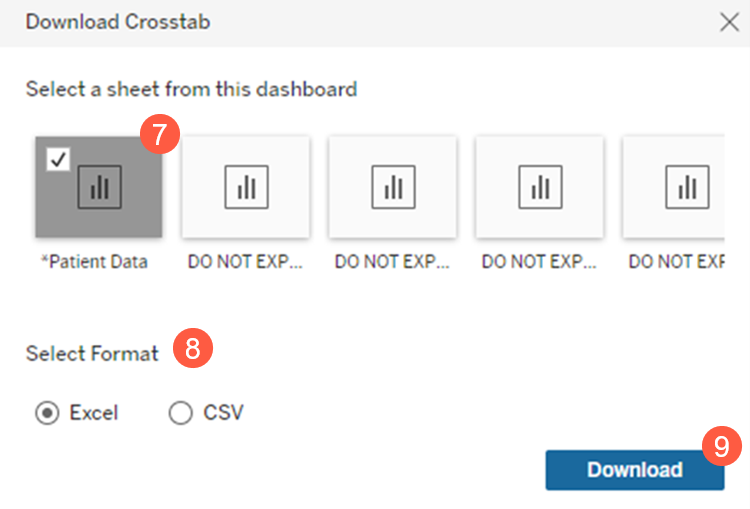Screen dimensions: 750x509
Task: Uncheck the Patient Data sheet checkbox
Action: coord(58,159)
